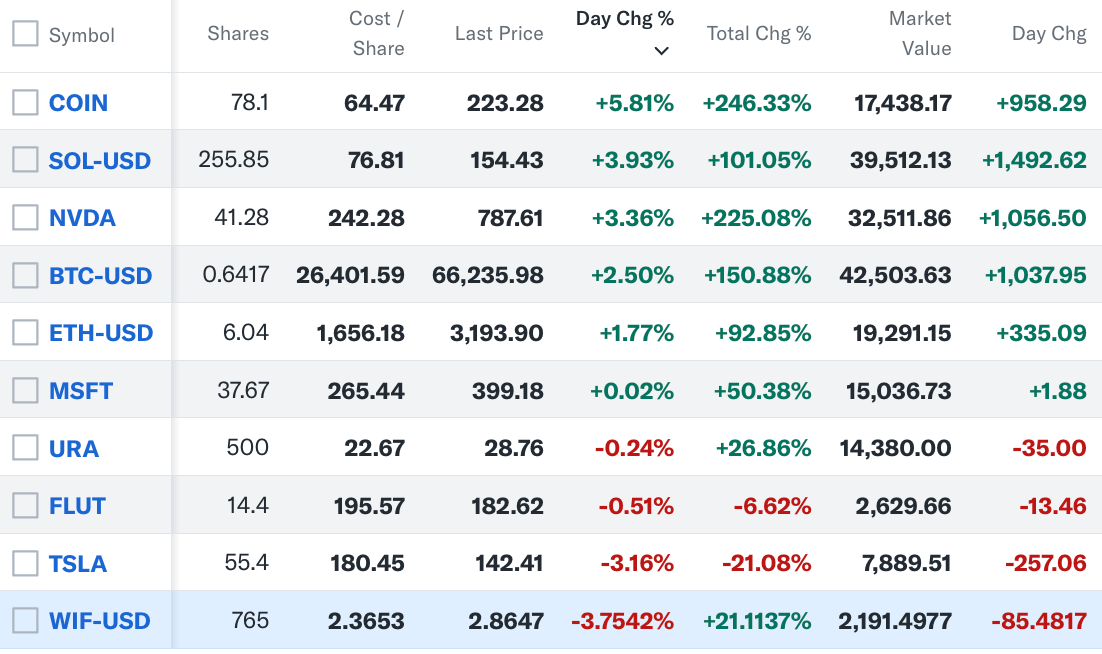Viewport: 1102px width, 654px height.
Task: Click the Day Chg % sort arrow
Action: (x=661, y=51)
